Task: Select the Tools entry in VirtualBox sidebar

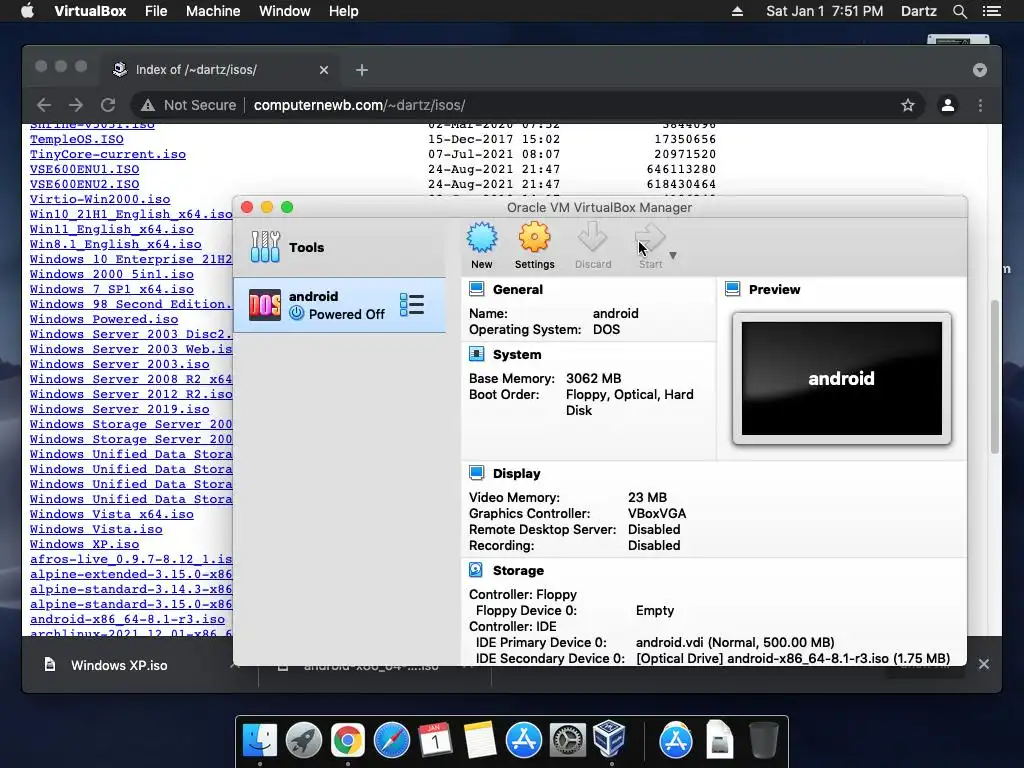Action: tap(340, 248)
